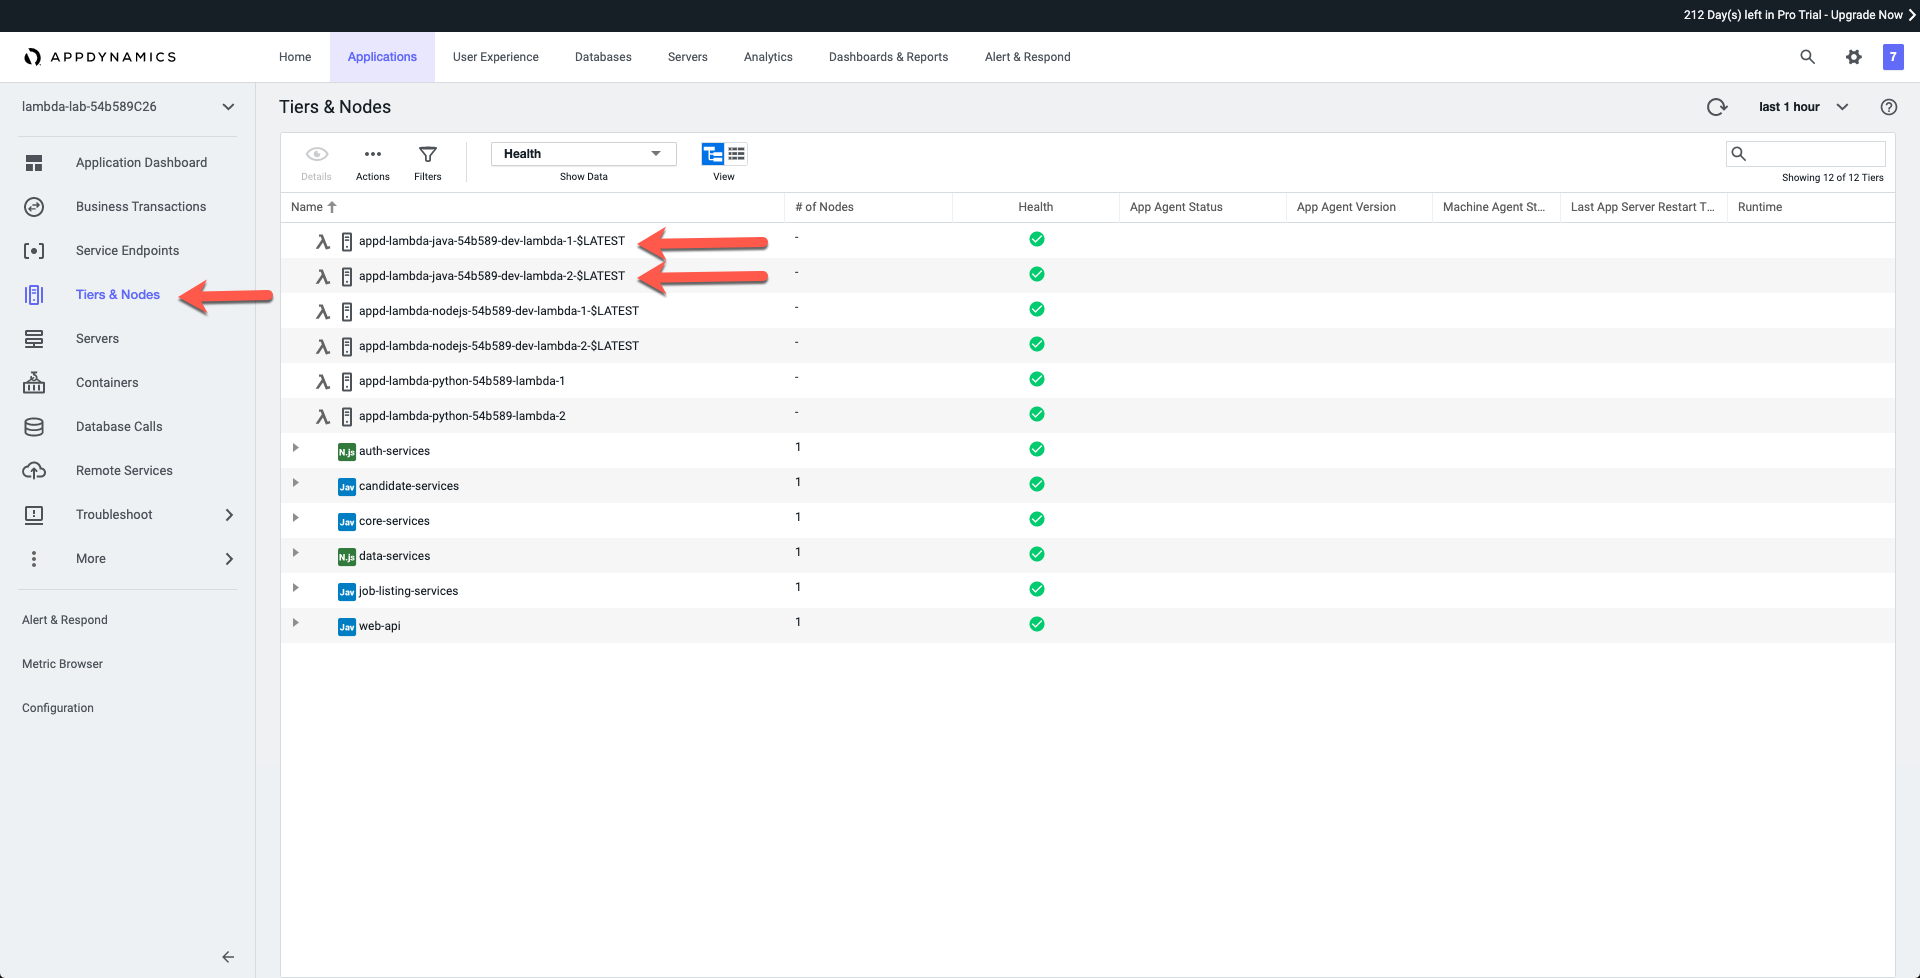Open the help question mark icon

pyautogui.click(x=1888, y=107)
